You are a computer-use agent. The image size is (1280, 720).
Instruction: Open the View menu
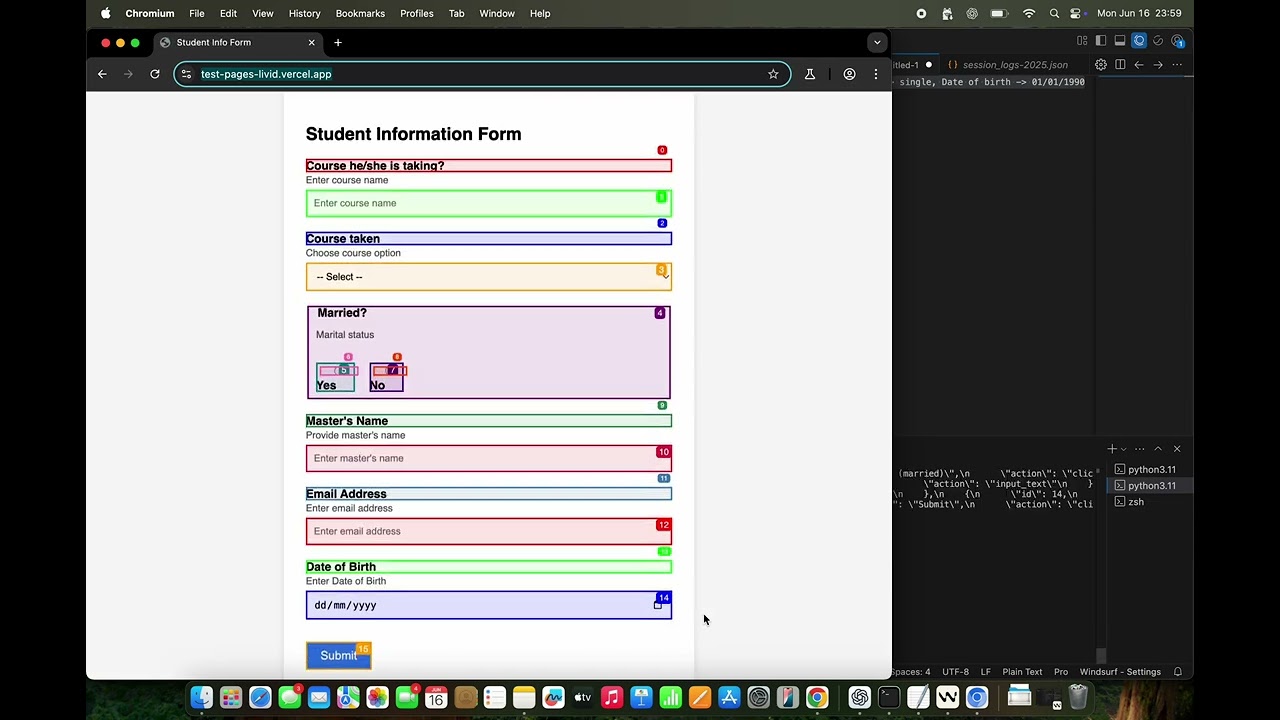263,13
